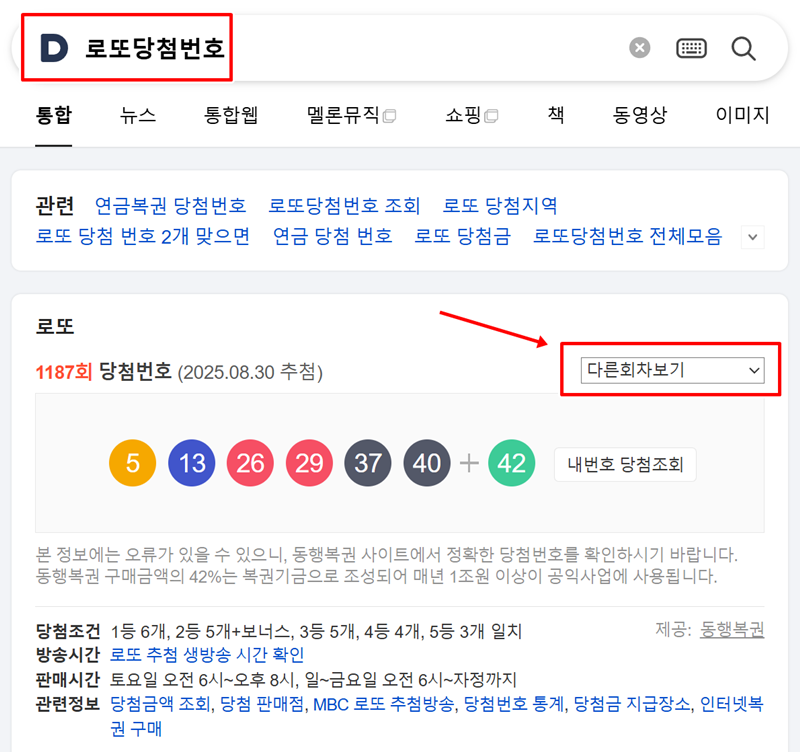
Task: Click the gray ball number 37
Action: 368,463
